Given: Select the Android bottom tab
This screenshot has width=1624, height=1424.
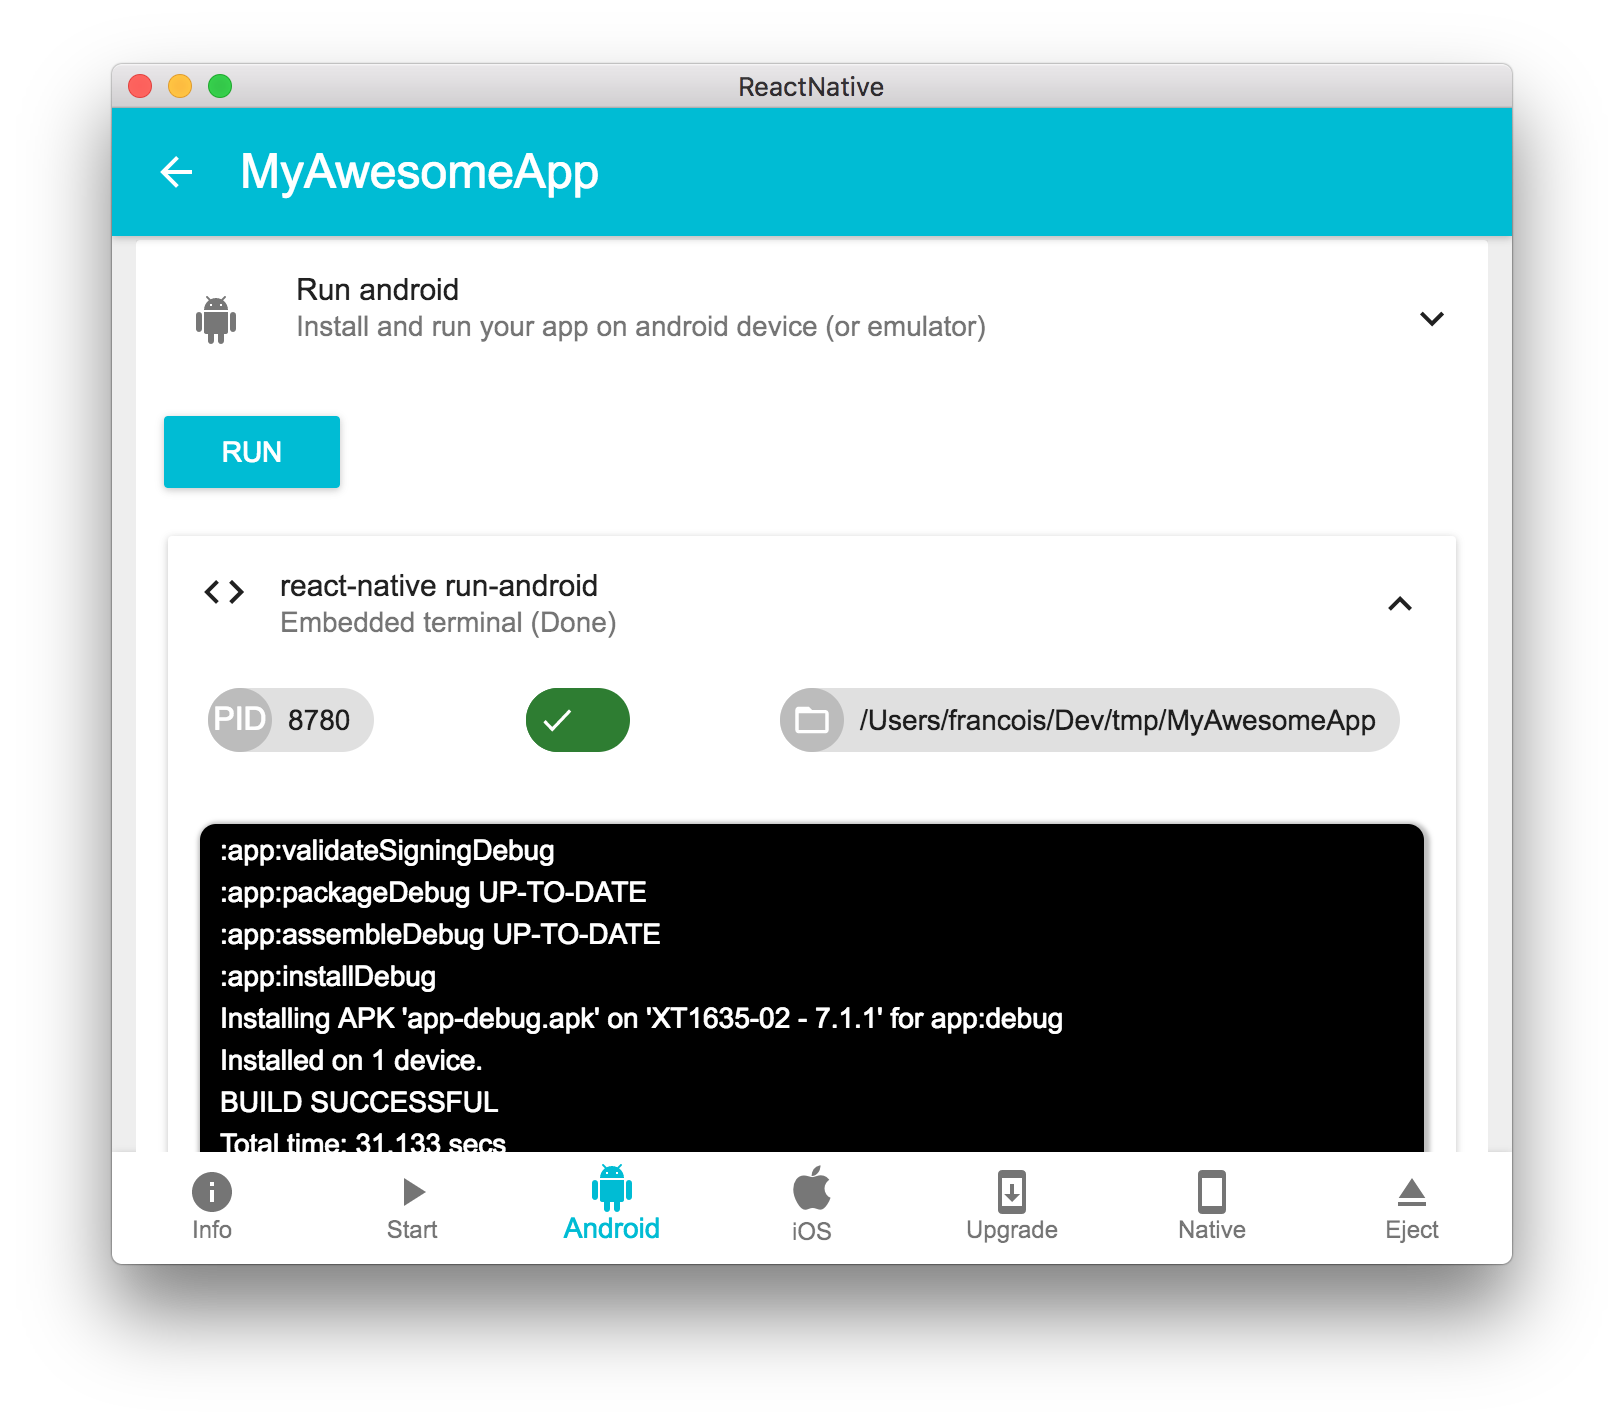Looking at the screenshot, I should pos(612,1203).
